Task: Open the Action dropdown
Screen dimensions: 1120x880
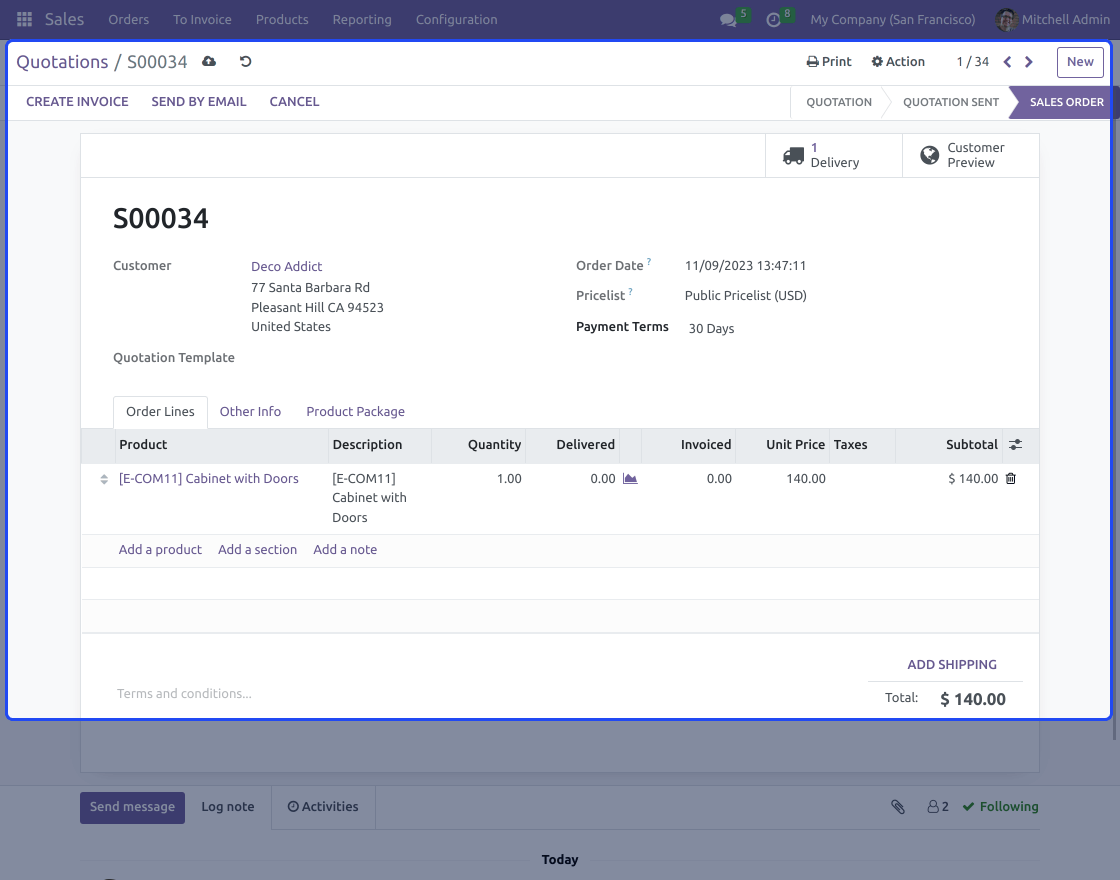Action: (x=898, y=61)
